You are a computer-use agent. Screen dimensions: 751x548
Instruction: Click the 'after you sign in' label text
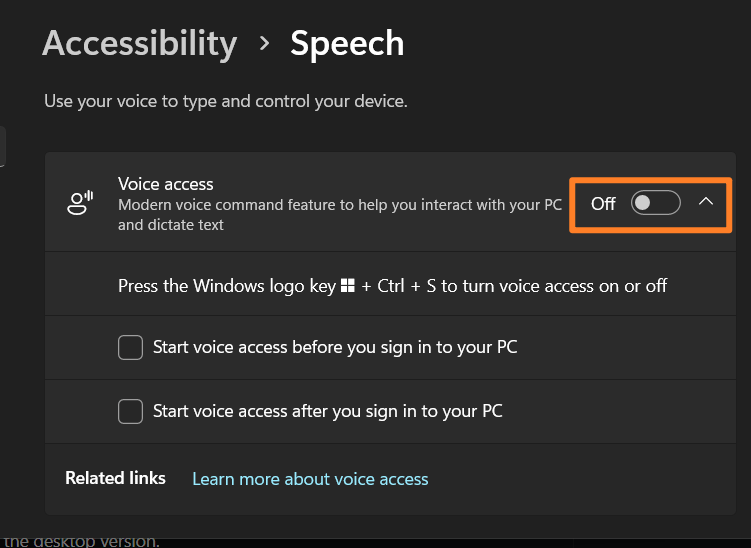[x=328, y=411]
